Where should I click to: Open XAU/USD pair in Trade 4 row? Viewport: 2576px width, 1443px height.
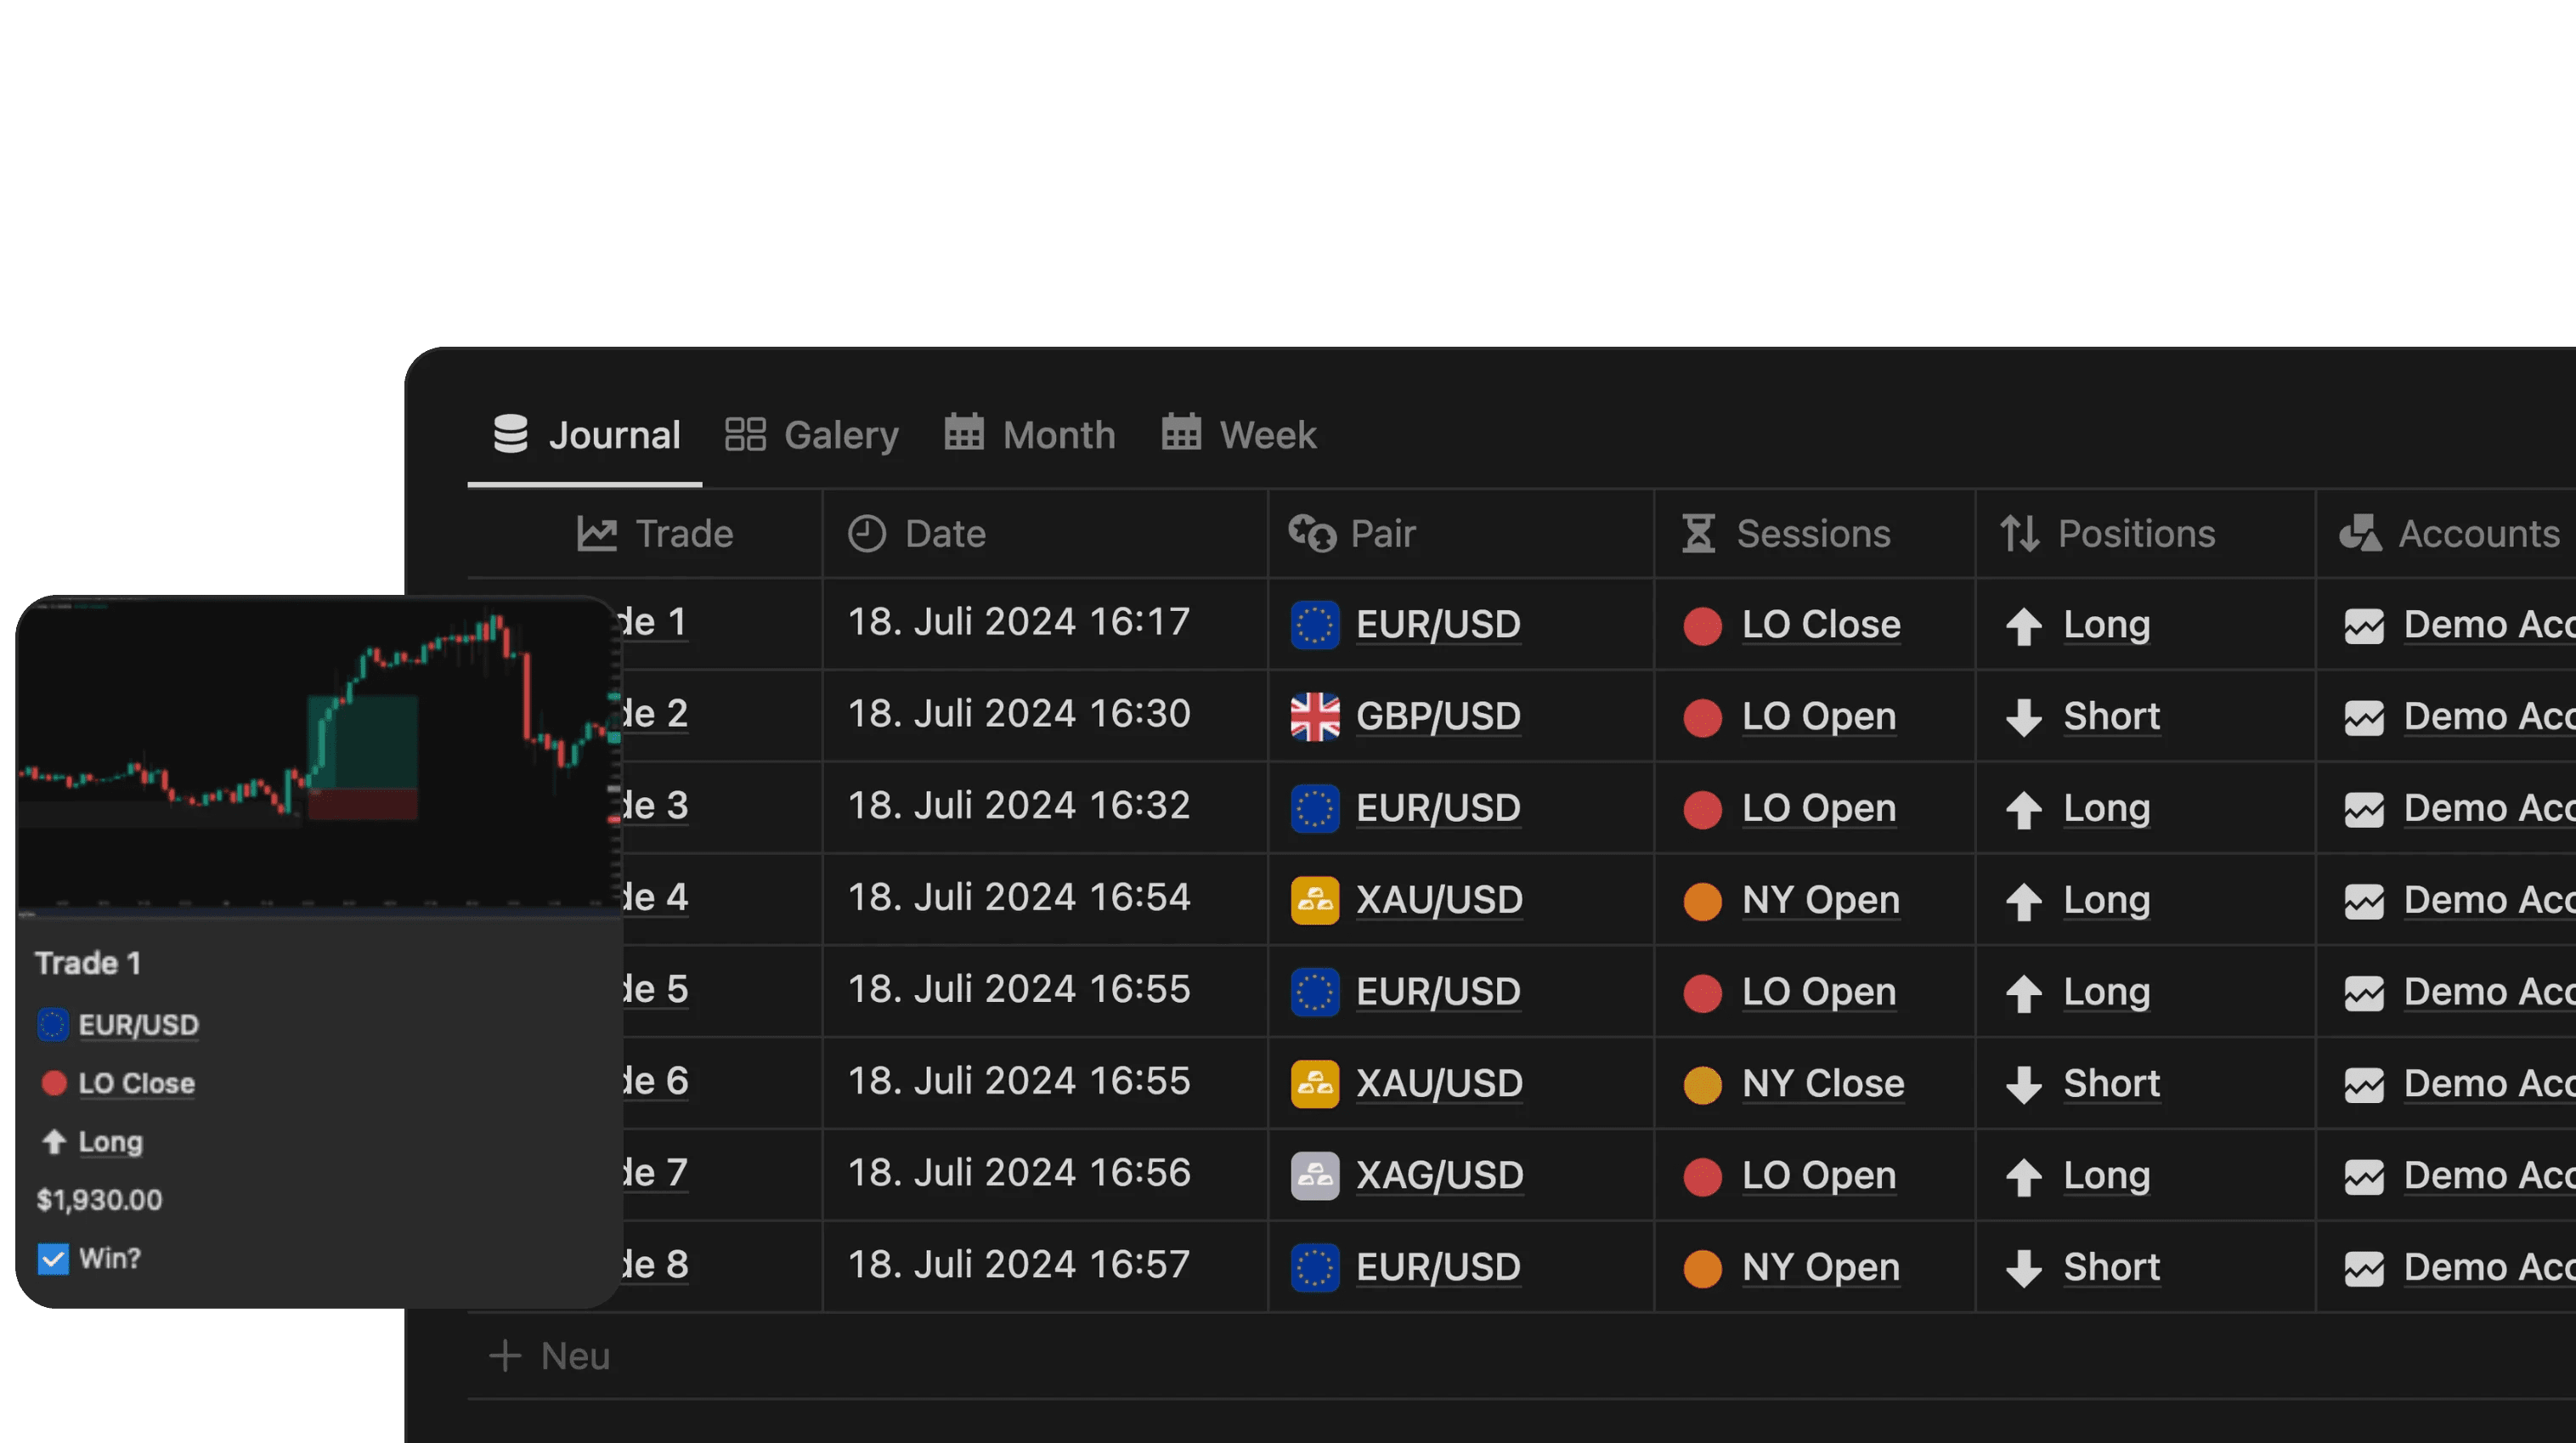click(1439, 900)
